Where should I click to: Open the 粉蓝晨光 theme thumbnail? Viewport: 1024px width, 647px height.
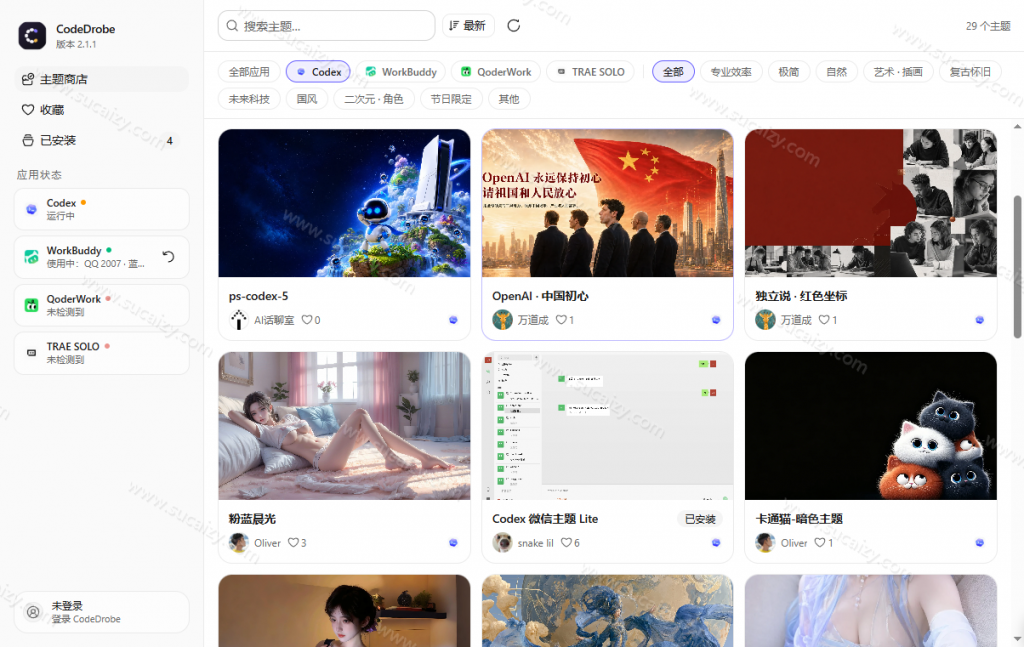[x=344, y=426]
